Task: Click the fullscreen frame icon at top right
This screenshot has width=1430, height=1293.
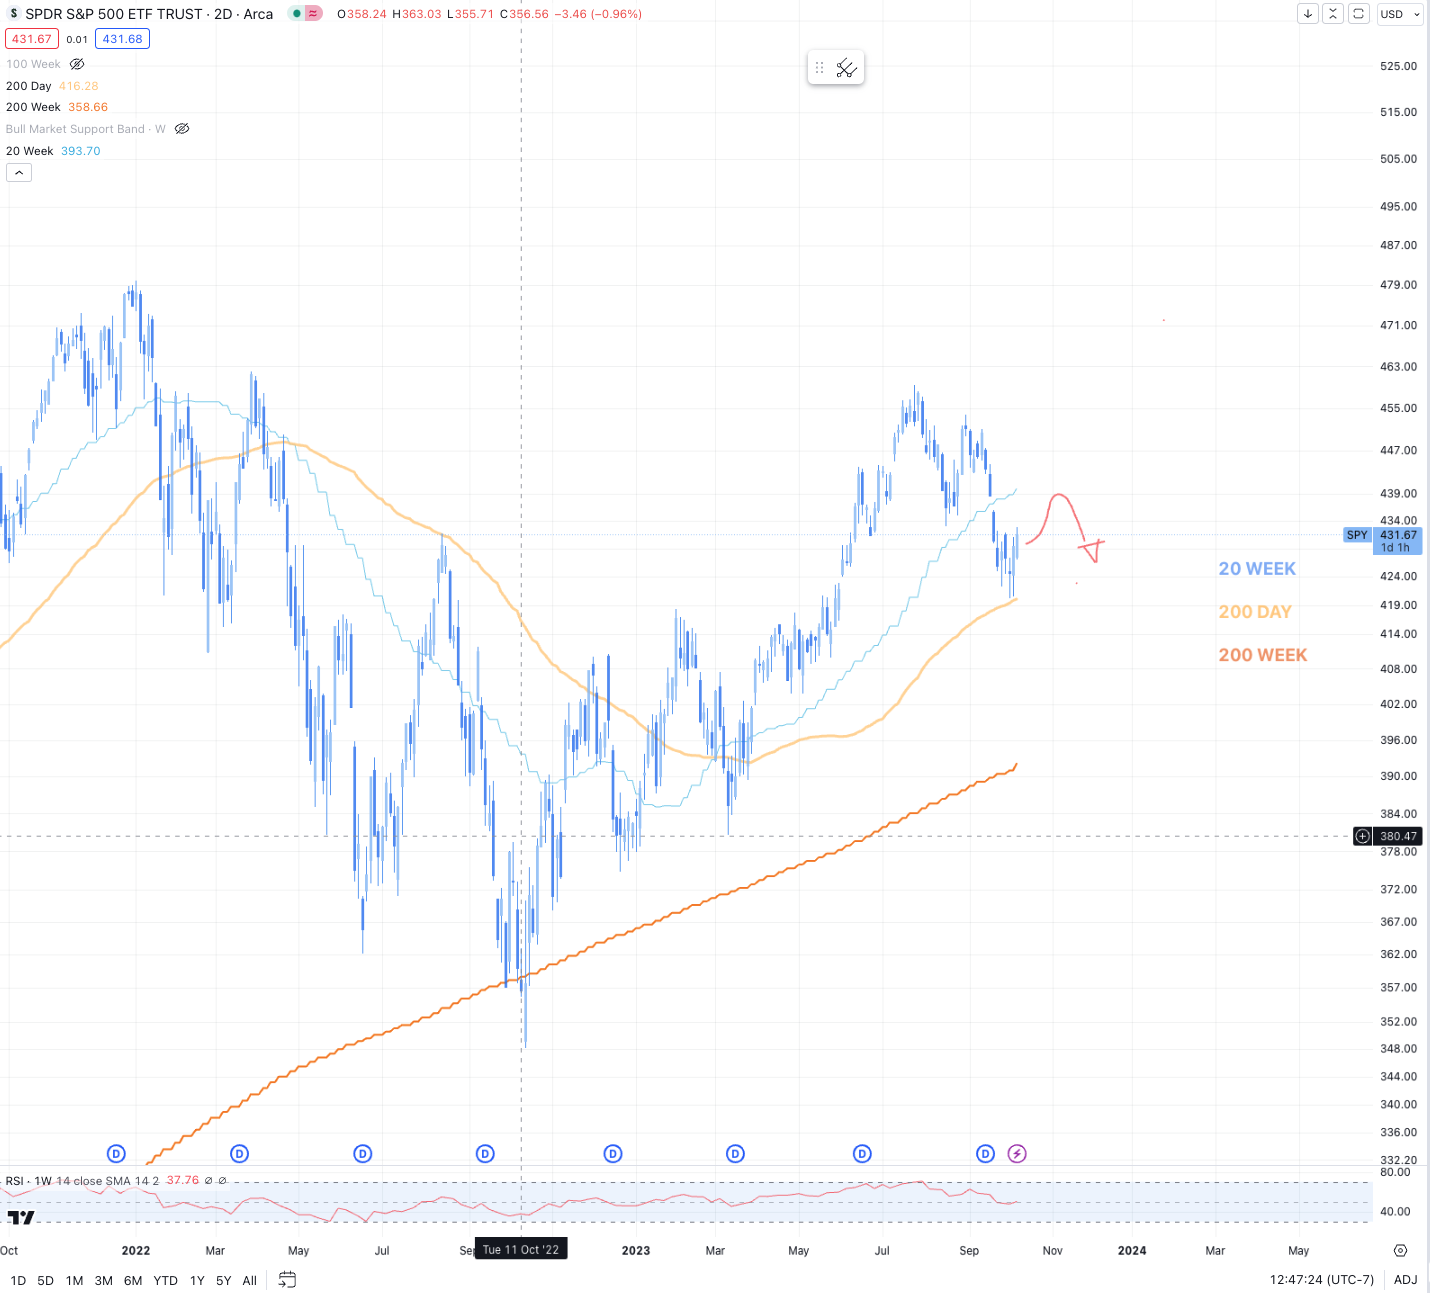Action: click(1358, 14)
